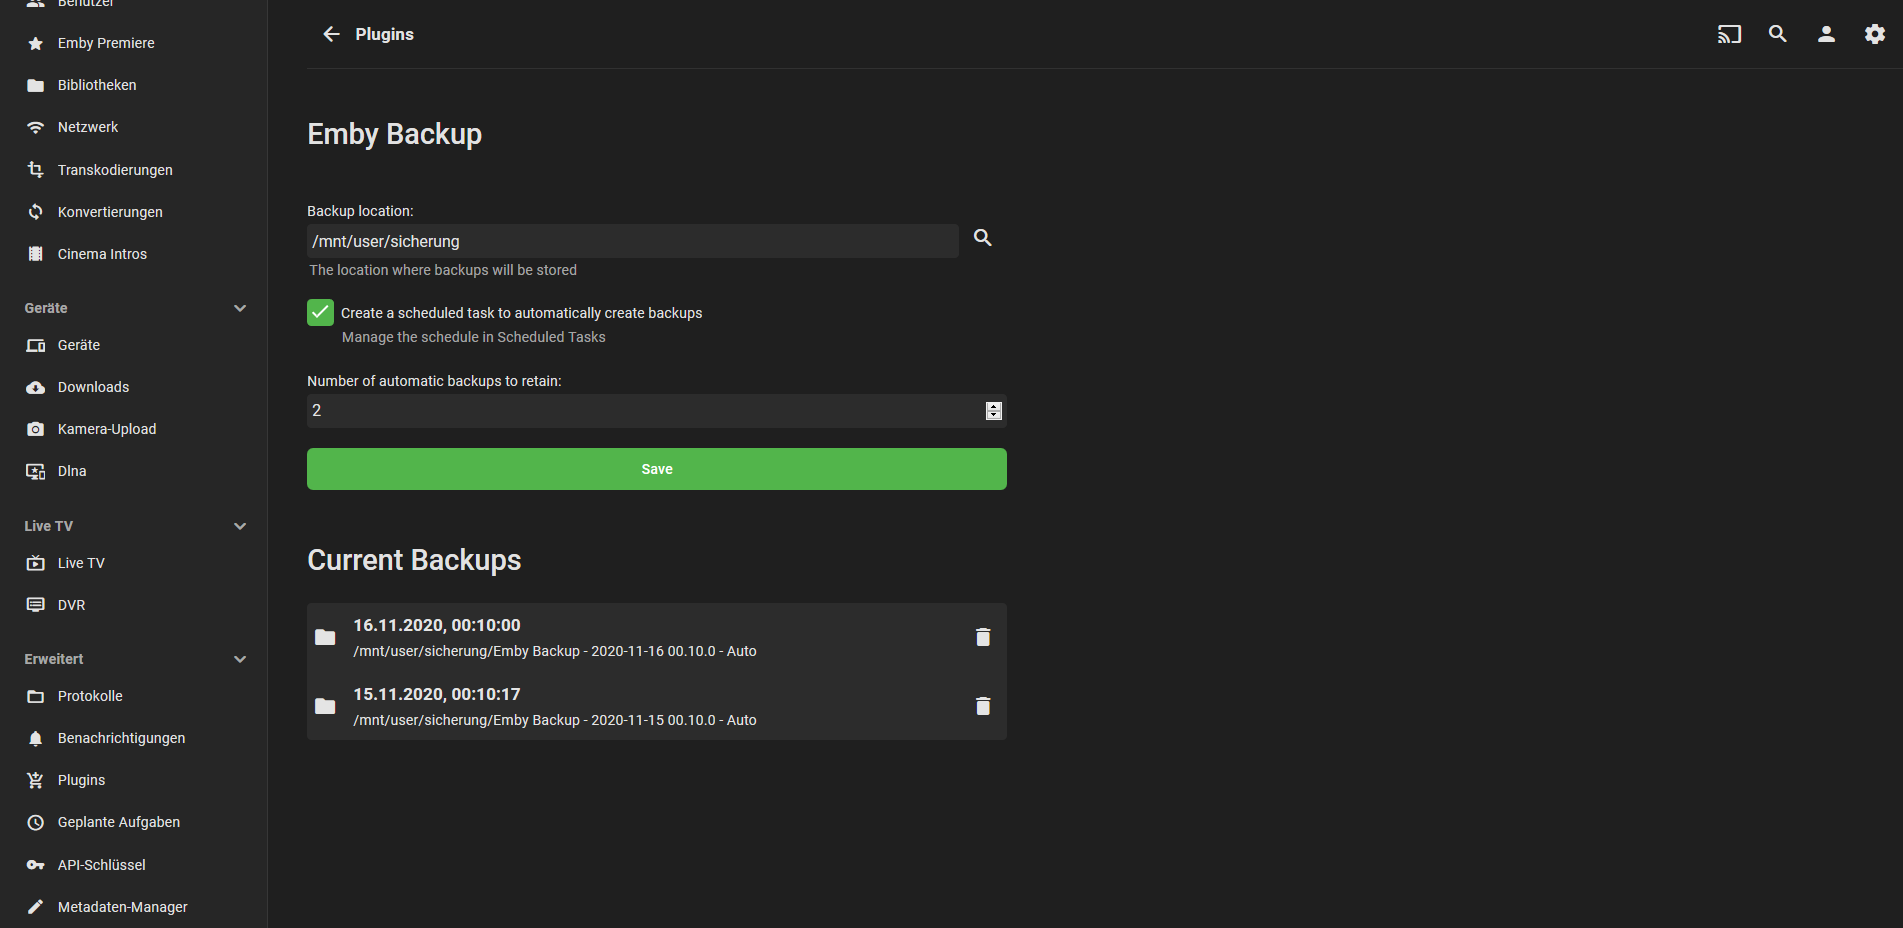Click the Geplante Aufgaben clock icon
The height and width of the screenshot is (928, 1903).
click(x=36, y=822)
